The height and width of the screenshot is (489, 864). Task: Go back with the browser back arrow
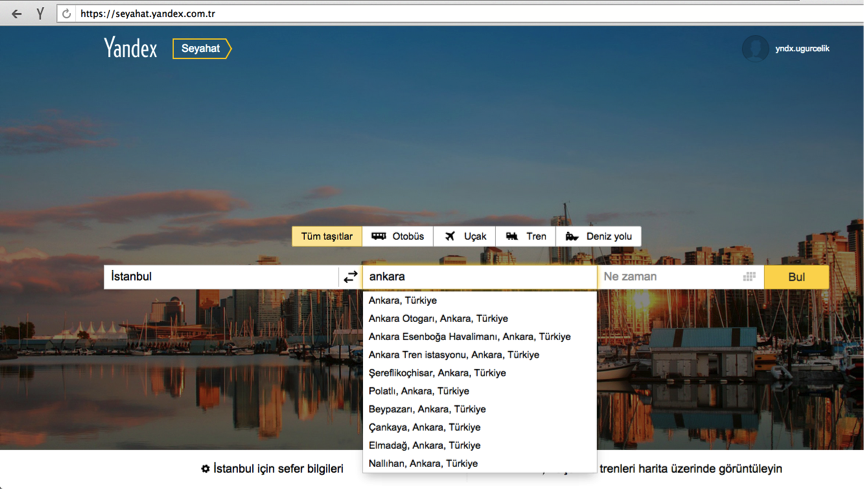coord(17,14)
